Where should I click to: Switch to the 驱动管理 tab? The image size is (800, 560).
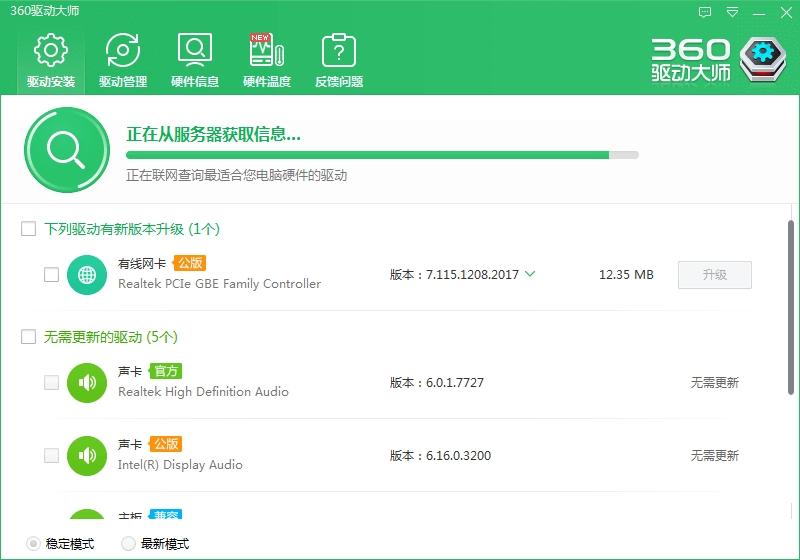pyautogui.click(x=123, y=60)
